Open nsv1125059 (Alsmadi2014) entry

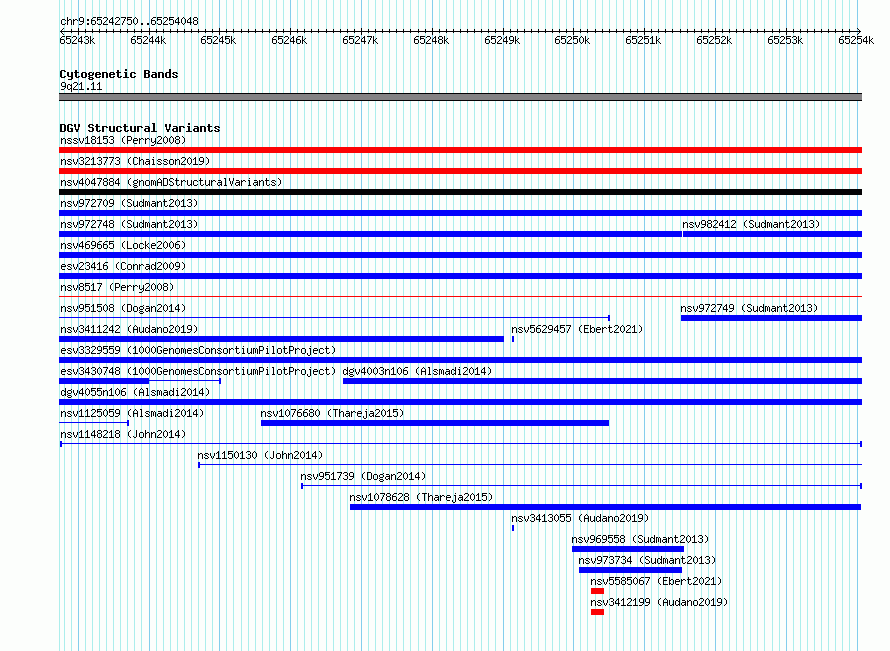[x=132, y=413]
